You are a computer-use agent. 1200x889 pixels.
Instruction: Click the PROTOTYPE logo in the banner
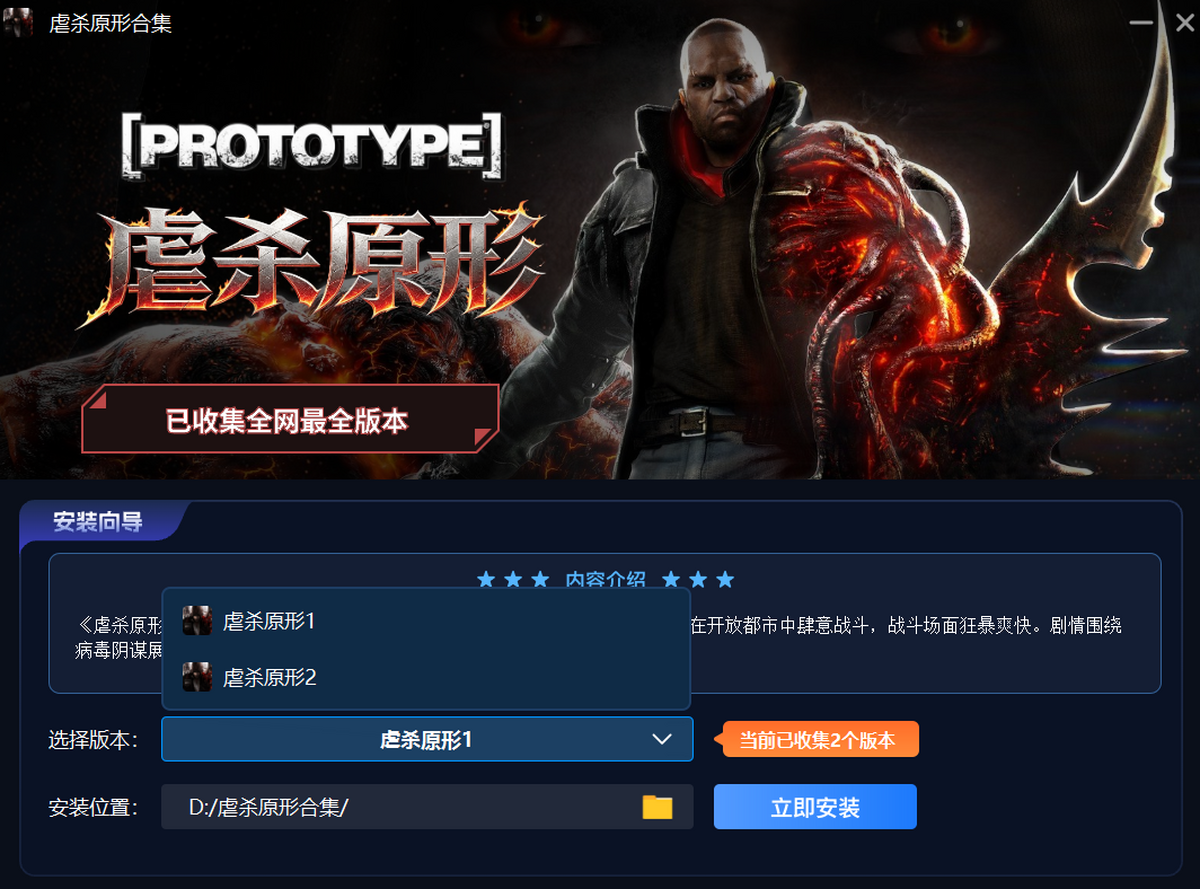(311, 145)
